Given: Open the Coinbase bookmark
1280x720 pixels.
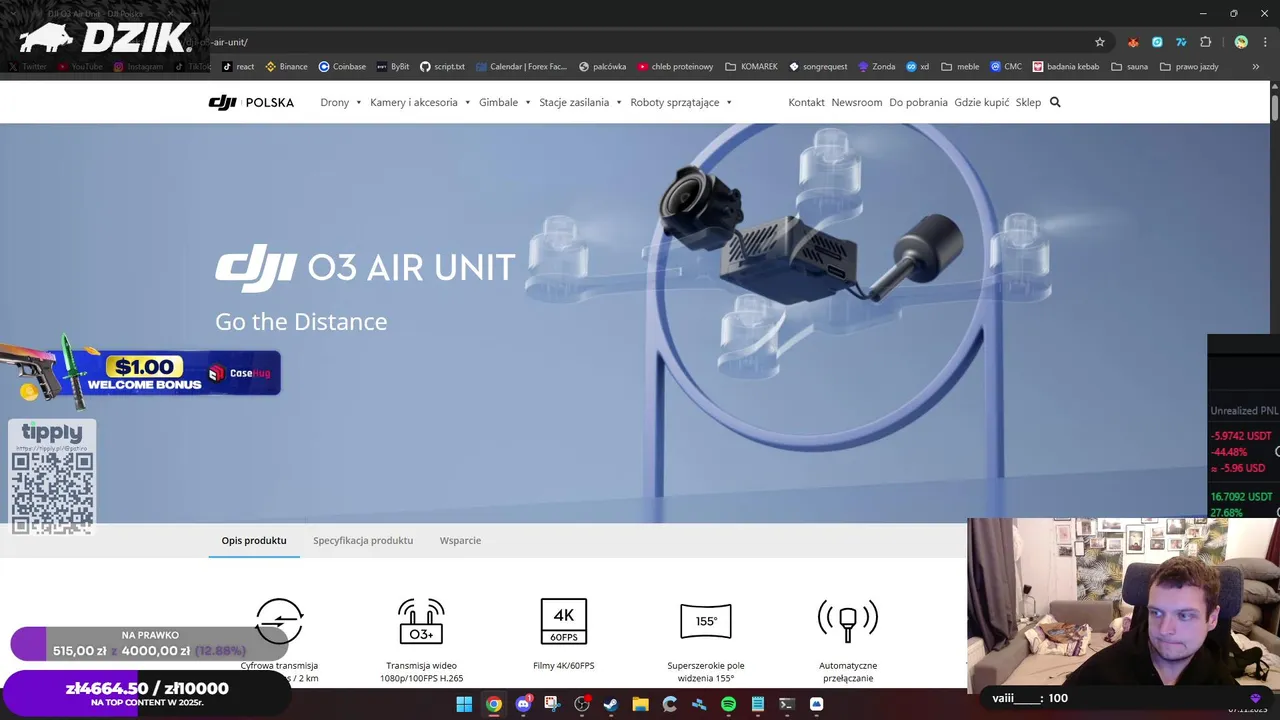Looking at the screenshot, I should (342, 67).
